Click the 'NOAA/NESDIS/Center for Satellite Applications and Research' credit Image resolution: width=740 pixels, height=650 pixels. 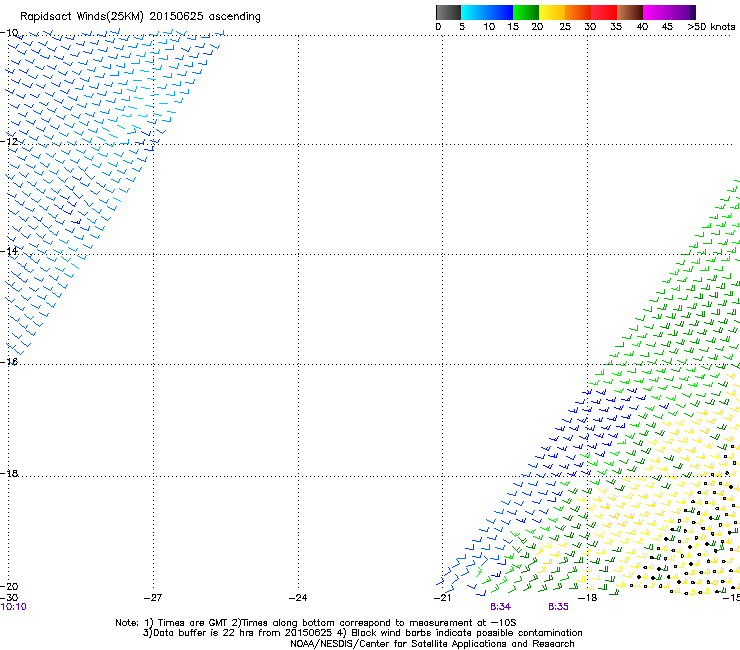[432, 644]
